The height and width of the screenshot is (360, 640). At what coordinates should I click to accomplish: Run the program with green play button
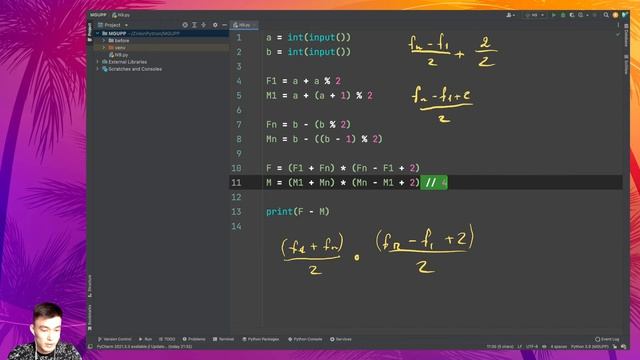[x=554, y=15]
